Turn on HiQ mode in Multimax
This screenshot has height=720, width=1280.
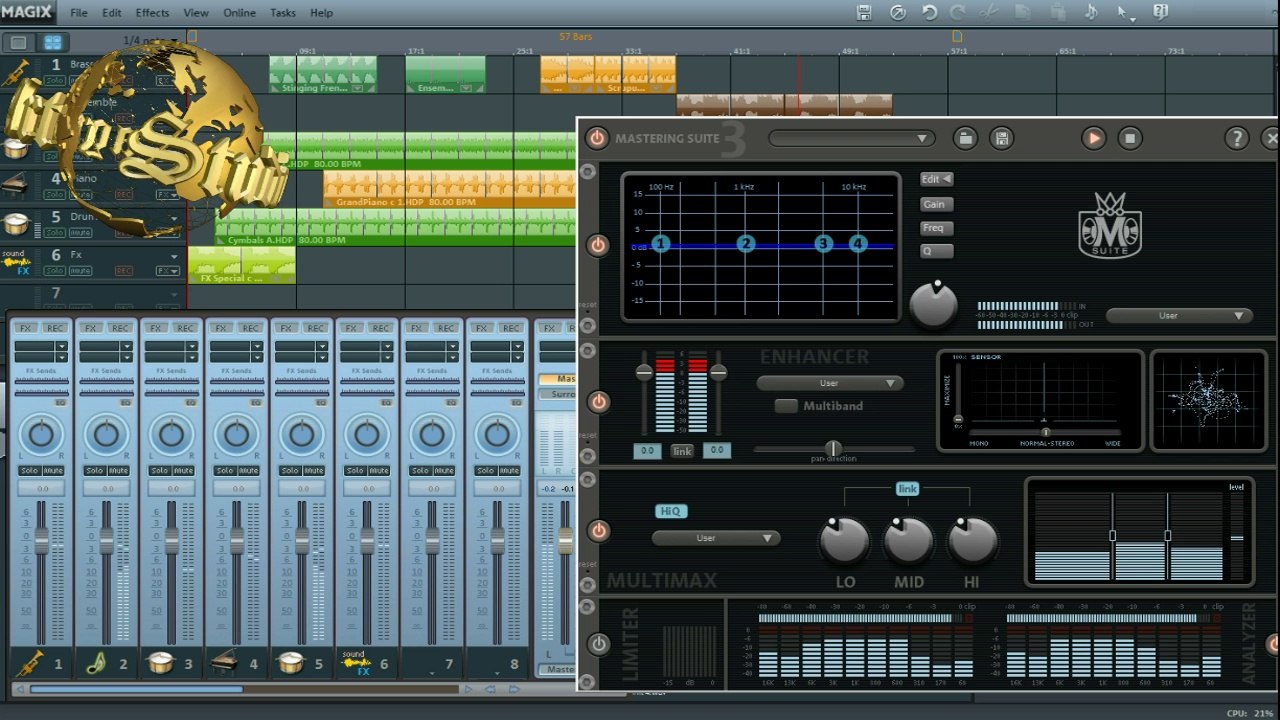pos(671,511)
